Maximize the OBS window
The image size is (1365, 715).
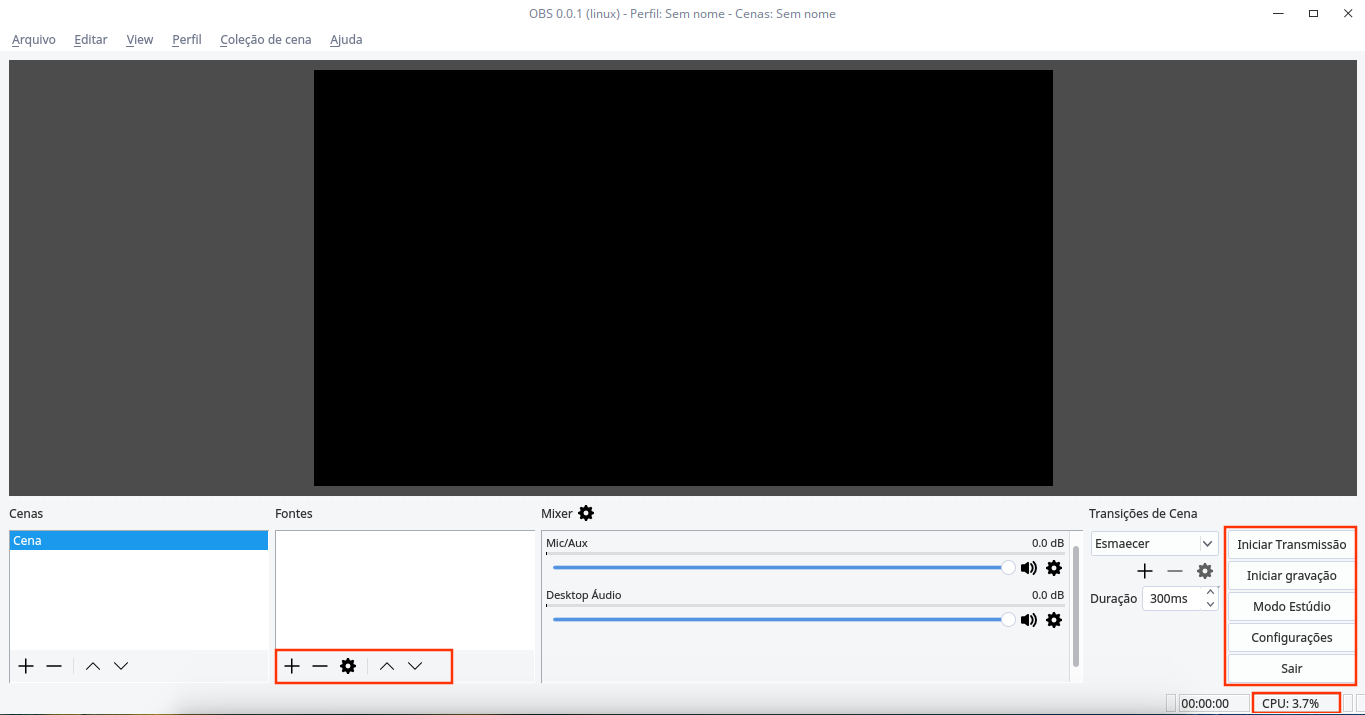point(1313,13)
